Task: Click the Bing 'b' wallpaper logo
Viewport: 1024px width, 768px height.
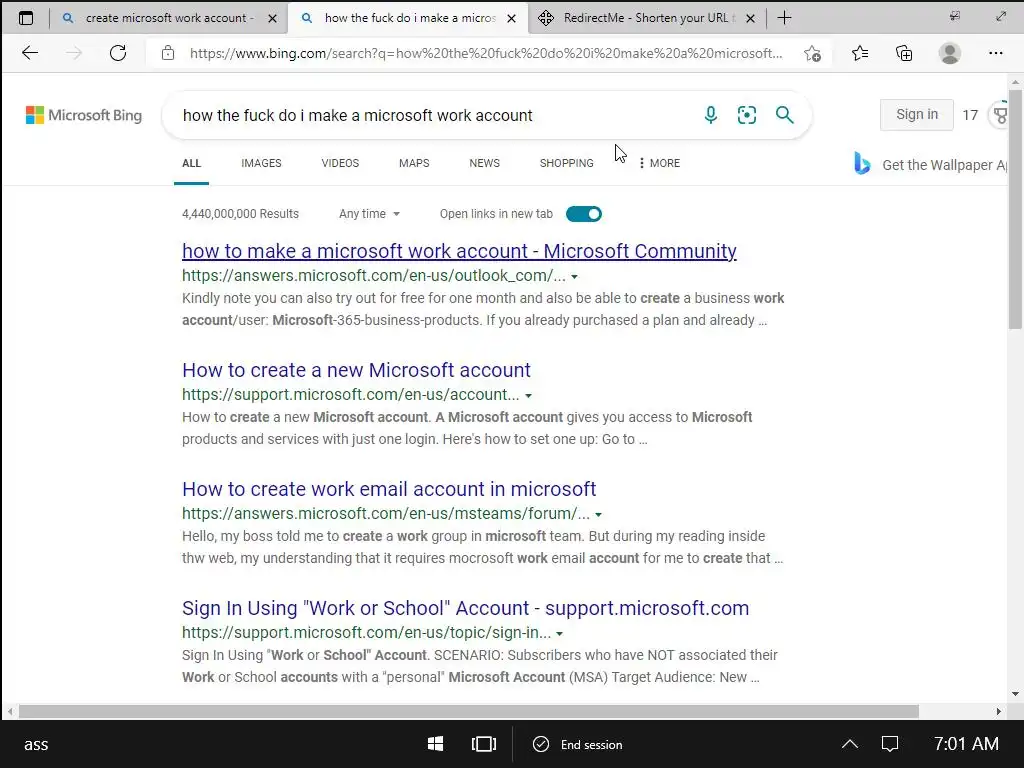Action: click(x=862, y=163)
